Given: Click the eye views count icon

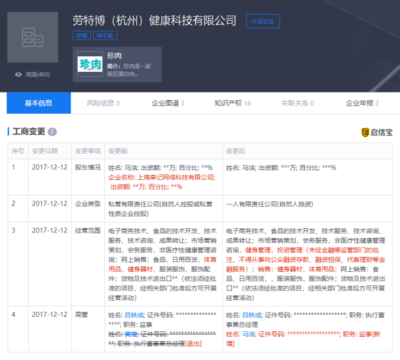Looking at the screenshot, I should [x=19, y=74].
